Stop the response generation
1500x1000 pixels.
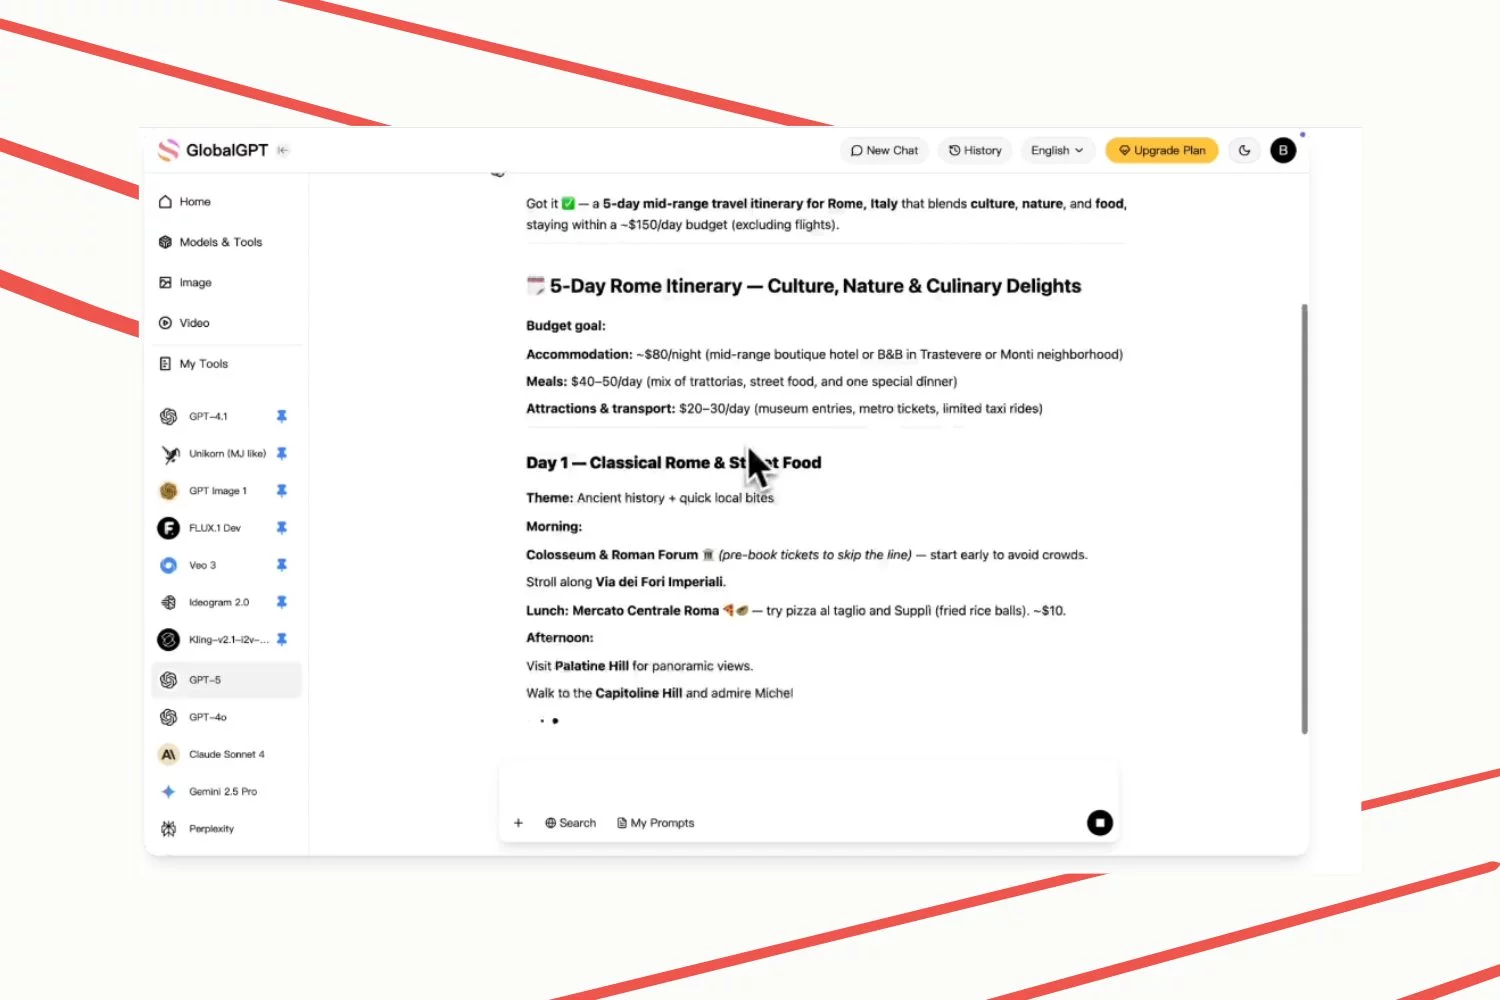point(1099,823)
